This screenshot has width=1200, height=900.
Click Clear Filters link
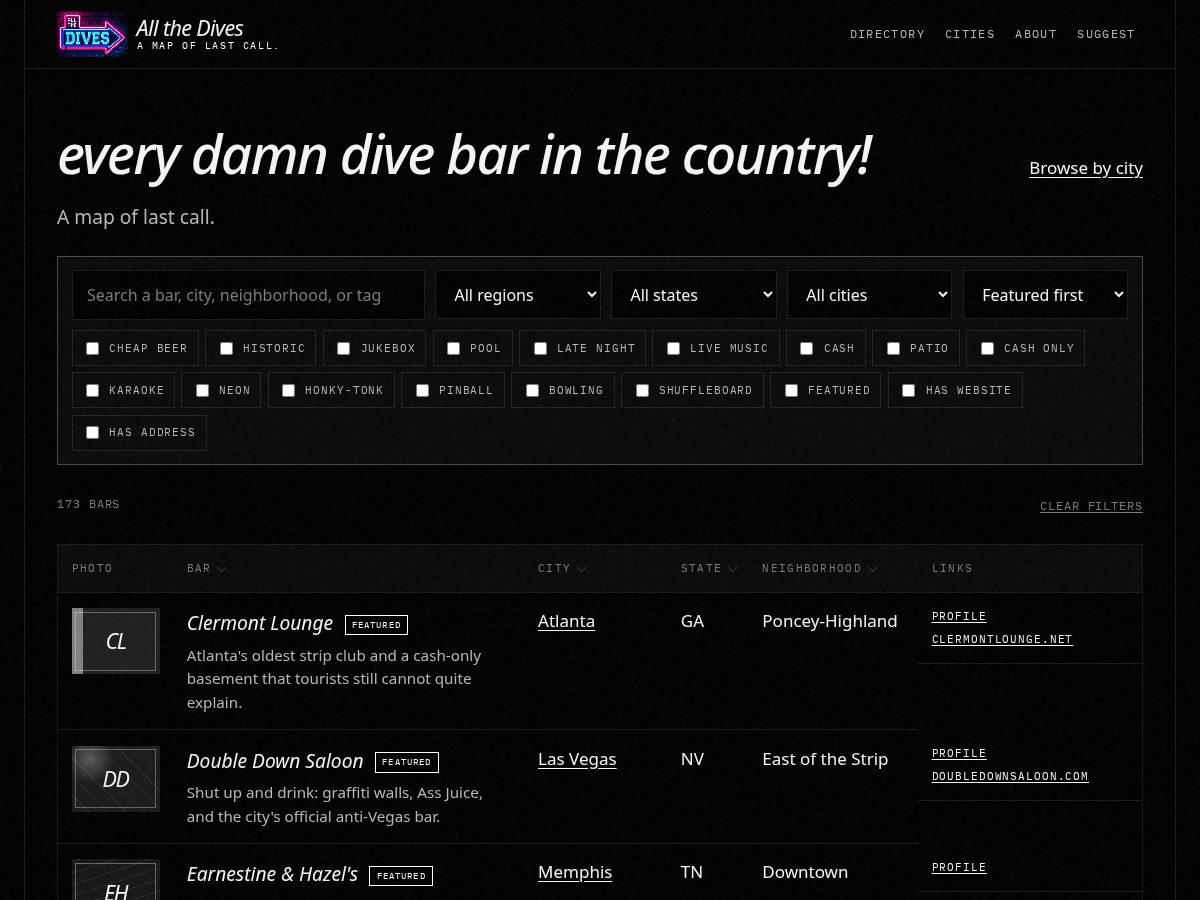(1091, 506)
